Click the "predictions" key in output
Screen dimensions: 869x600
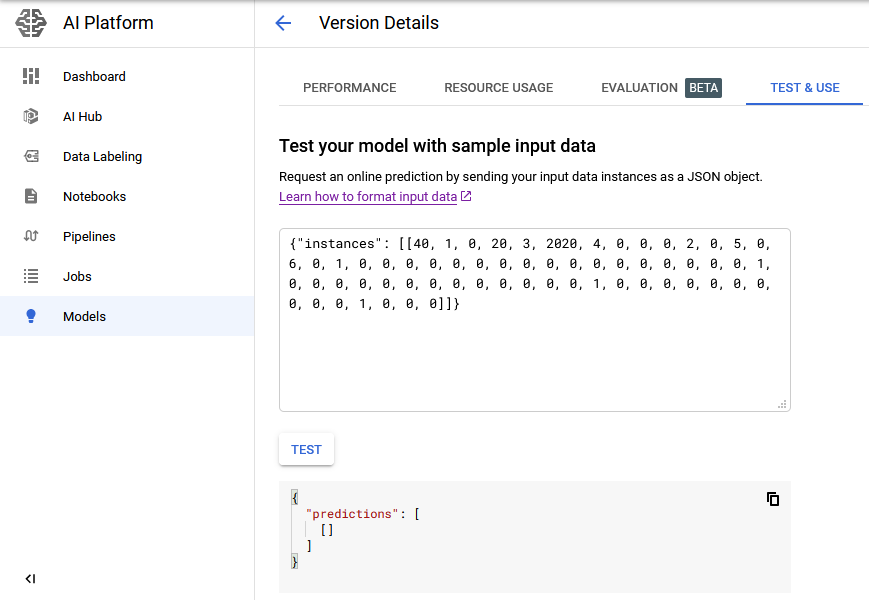tap(352, 514)
